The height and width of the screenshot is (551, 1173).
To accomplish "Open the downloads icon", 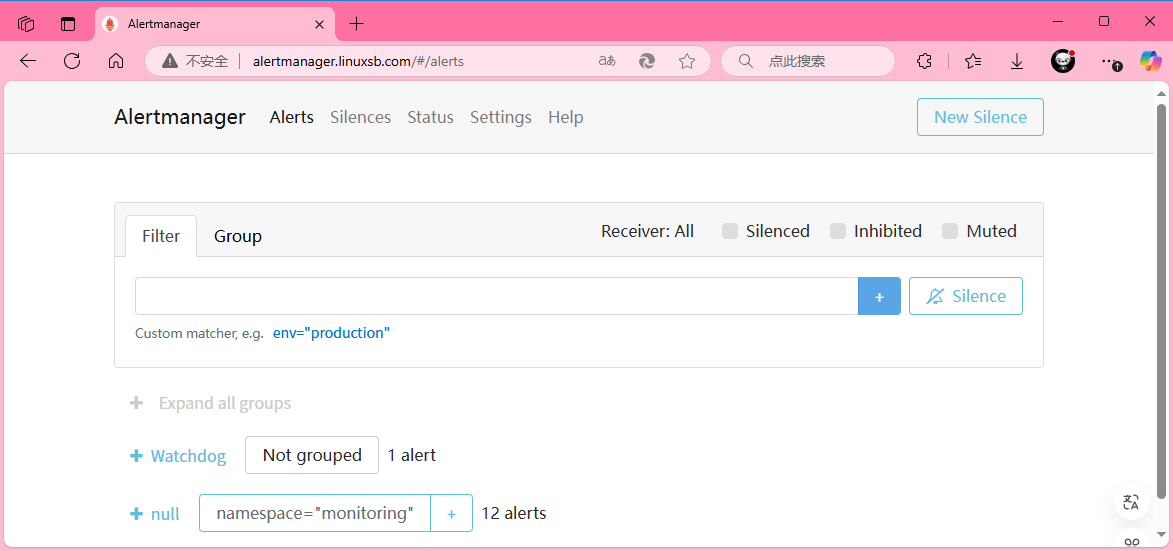I will (x=1017, y=61).
